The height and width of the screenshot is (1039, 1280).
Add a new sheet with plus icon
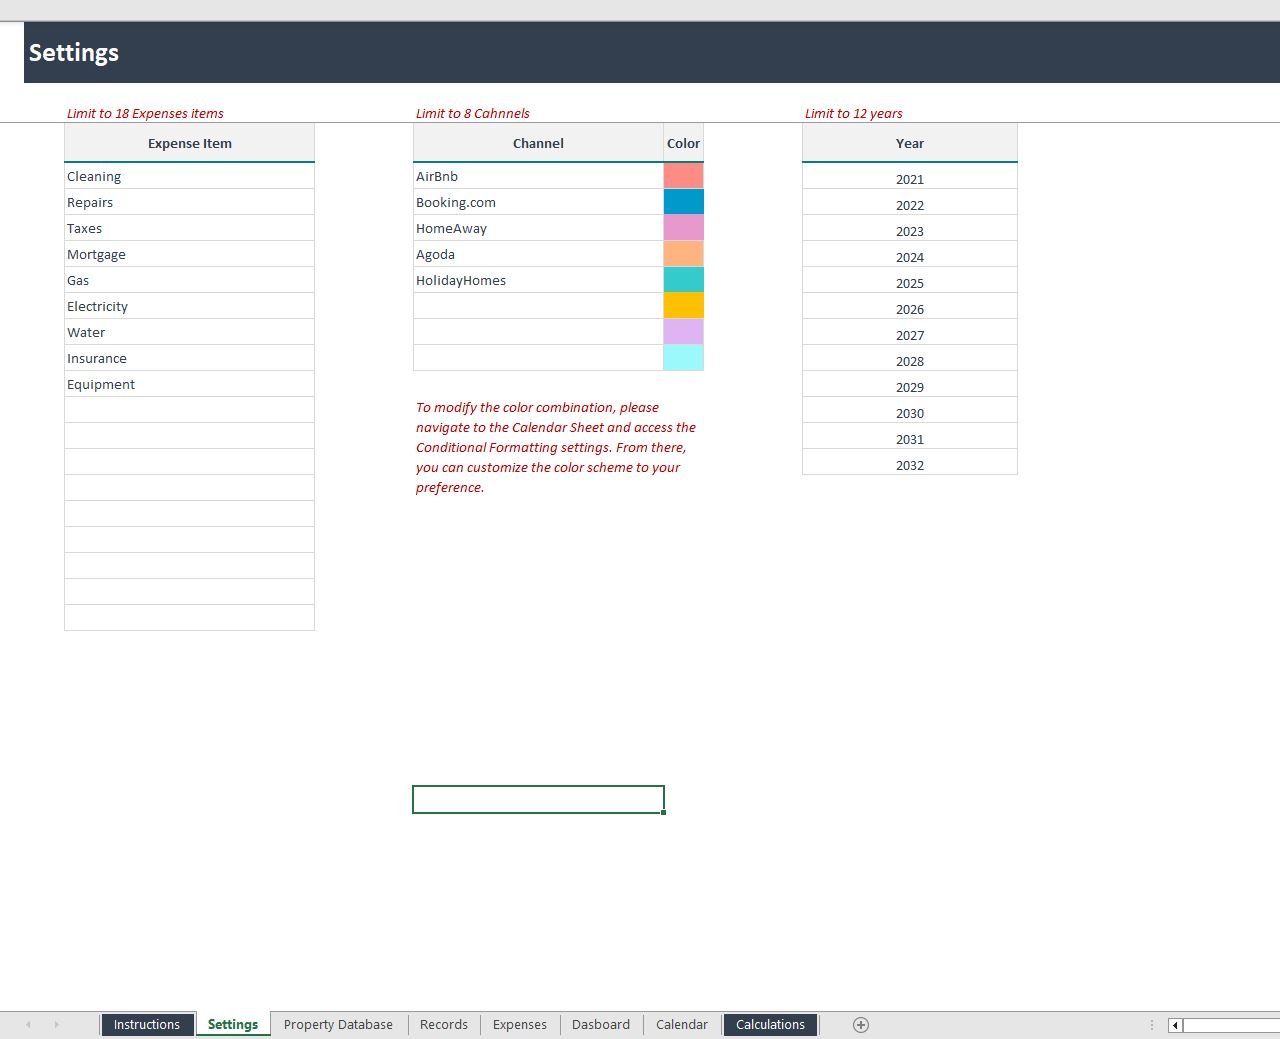(861, 1024)
